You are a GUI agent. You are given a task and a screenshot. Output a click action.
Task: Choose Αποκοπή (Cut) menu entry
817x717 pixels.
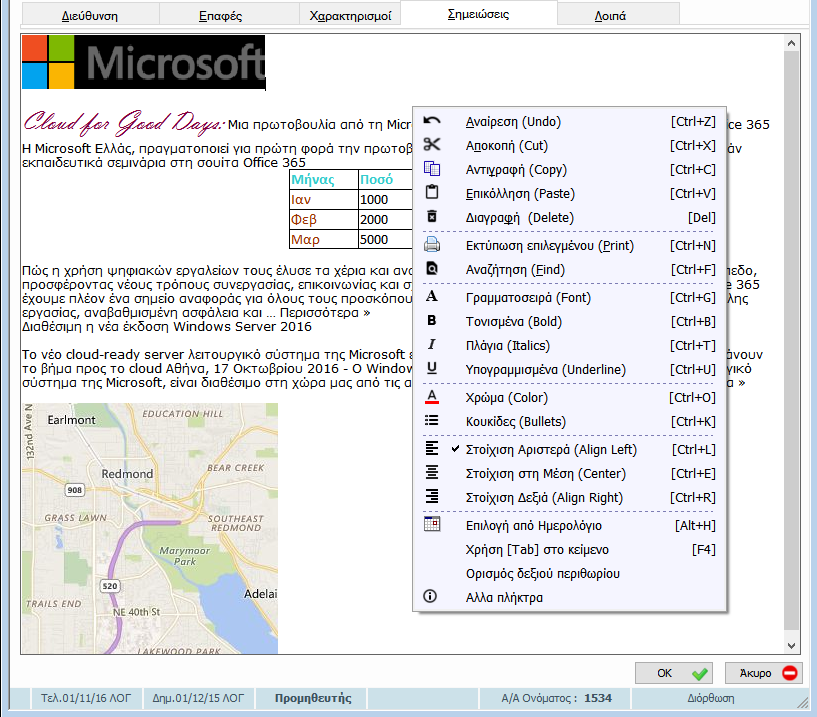(x=569, y=145)
